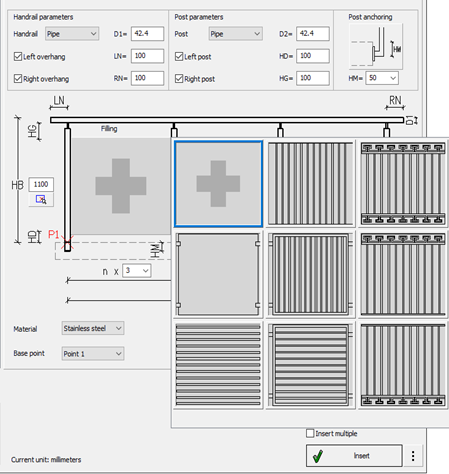449x474 pixels.
Task: Open the three-dot options next to Insert
Action: [x=413, y=456]
